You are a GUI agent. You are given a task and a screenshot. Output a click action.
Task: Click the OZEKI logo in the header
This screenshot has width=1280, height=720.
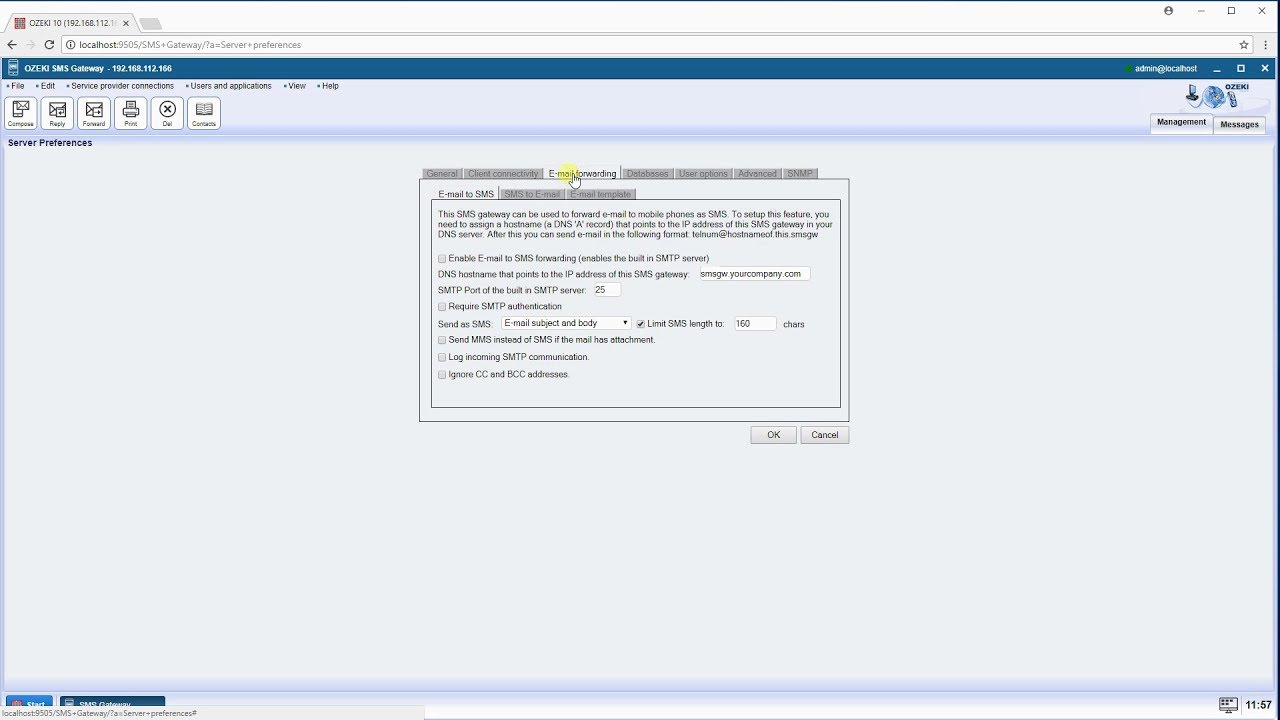[1218, 96]
